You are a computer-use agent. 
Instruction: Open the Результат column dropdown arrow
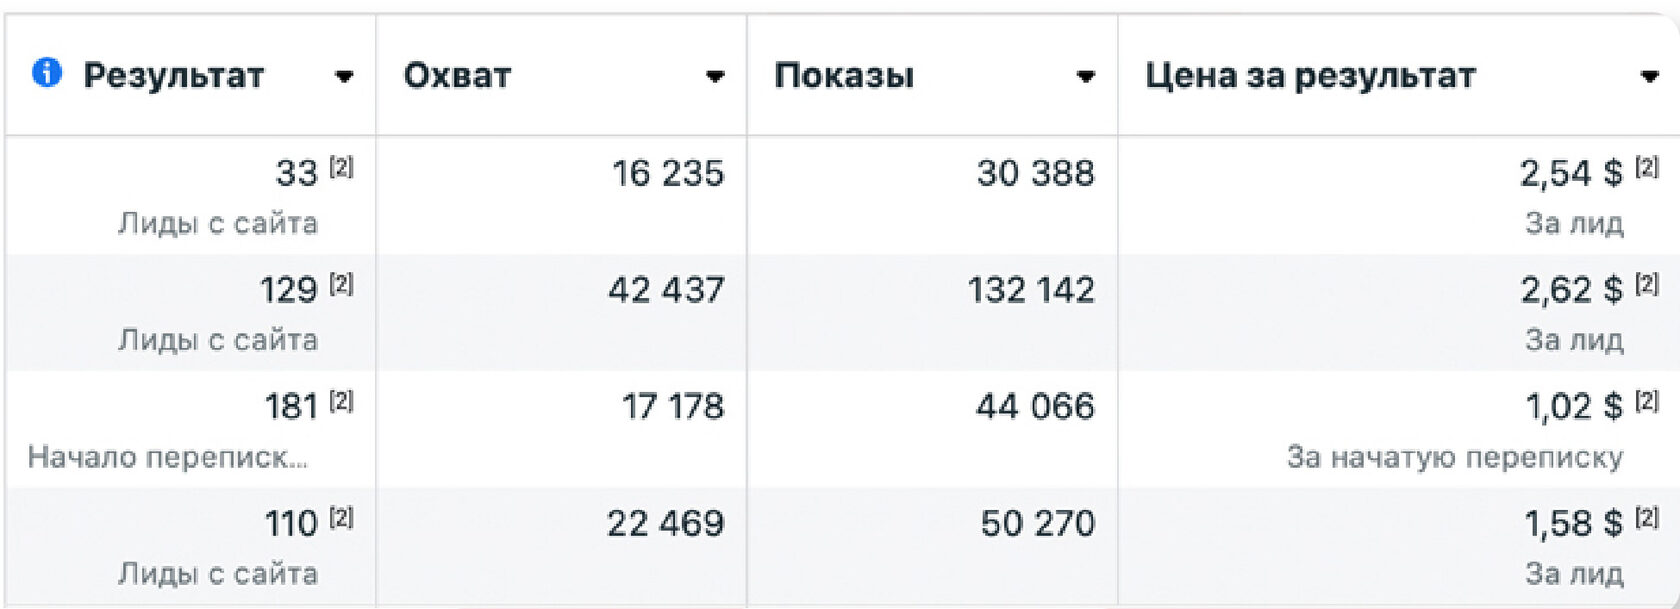(x=344, y=77)
